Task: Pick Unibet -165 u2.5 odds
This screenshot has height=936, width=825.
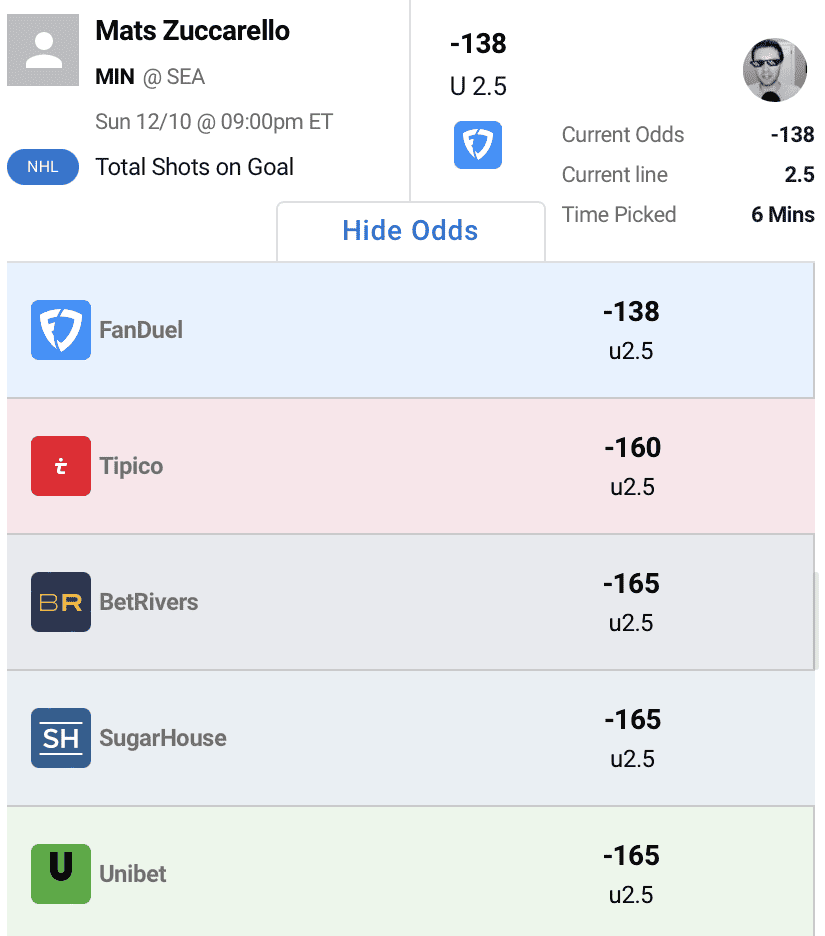Action: (631, 874)
